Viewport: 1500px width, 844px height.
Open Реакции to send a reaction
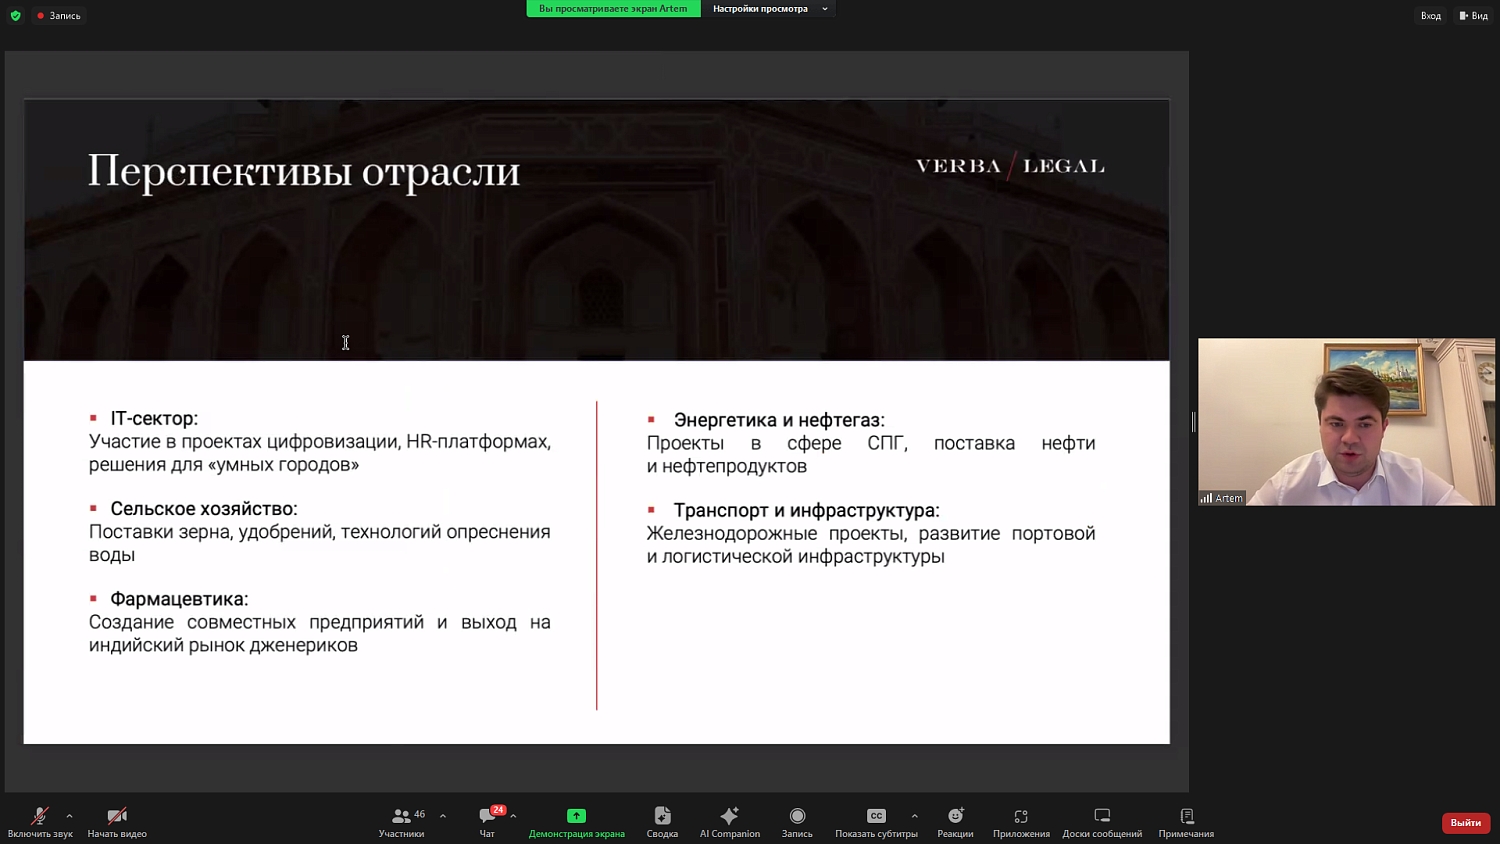[955, 820]
